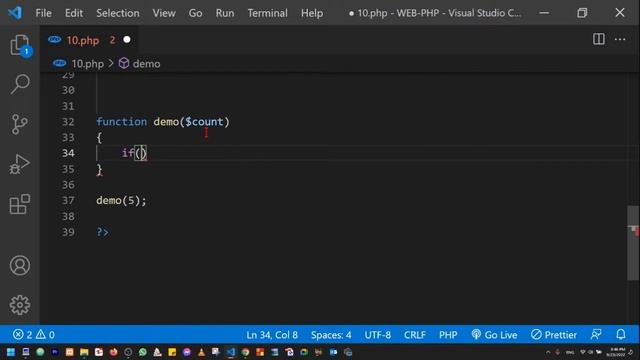Click Ln 34, Col 8 cursor position
Screen dimensions: 640x360
click(x=272, y=335)
